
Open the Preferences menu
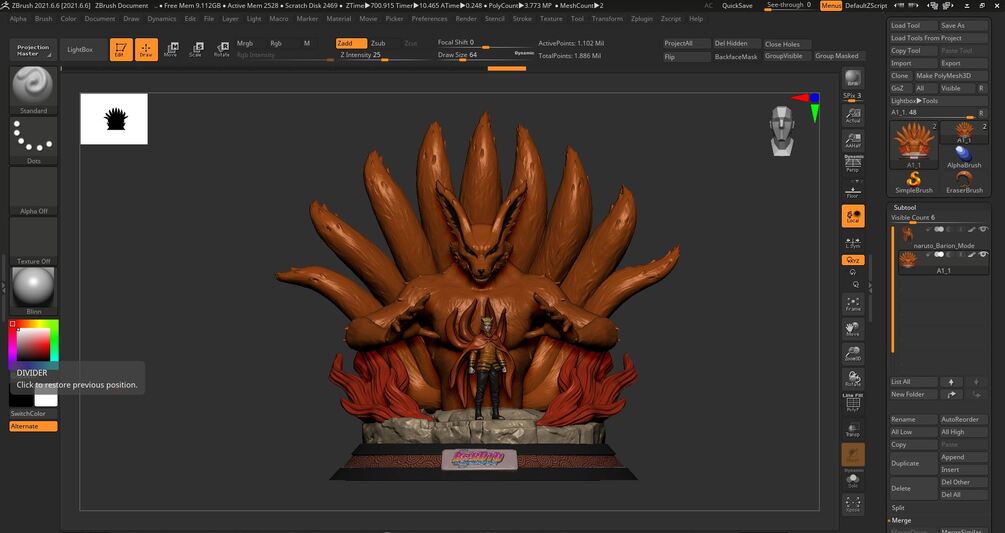[429, 19]
